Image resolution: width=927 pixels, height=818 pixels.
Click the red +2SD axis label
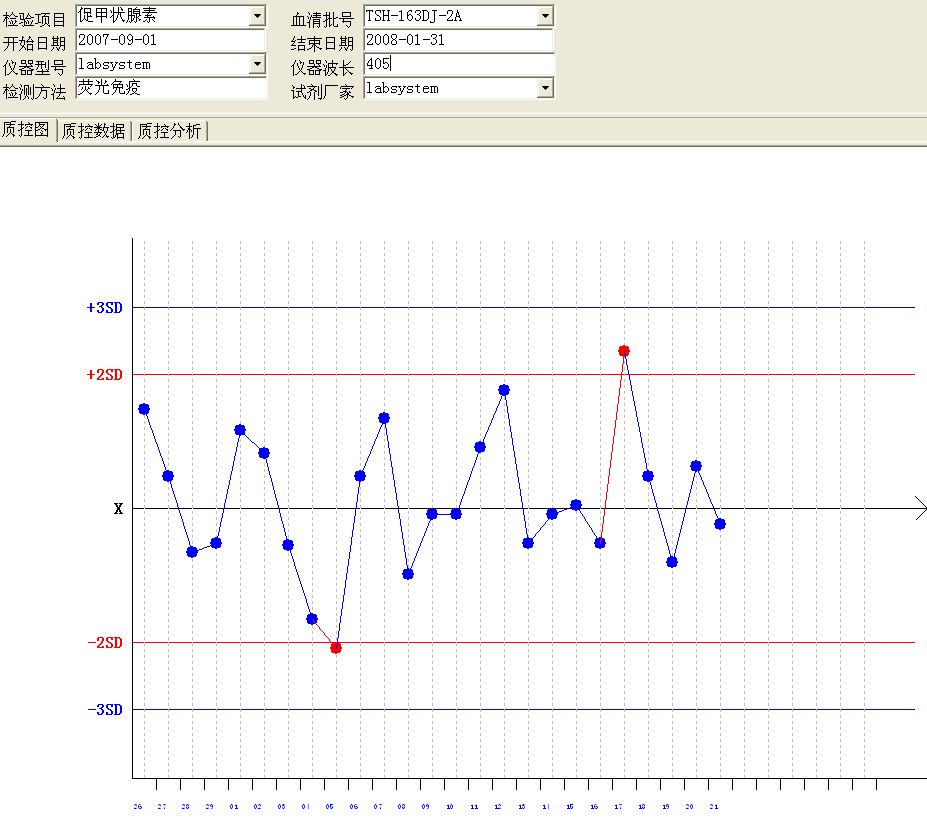click(x=104, y=375)
